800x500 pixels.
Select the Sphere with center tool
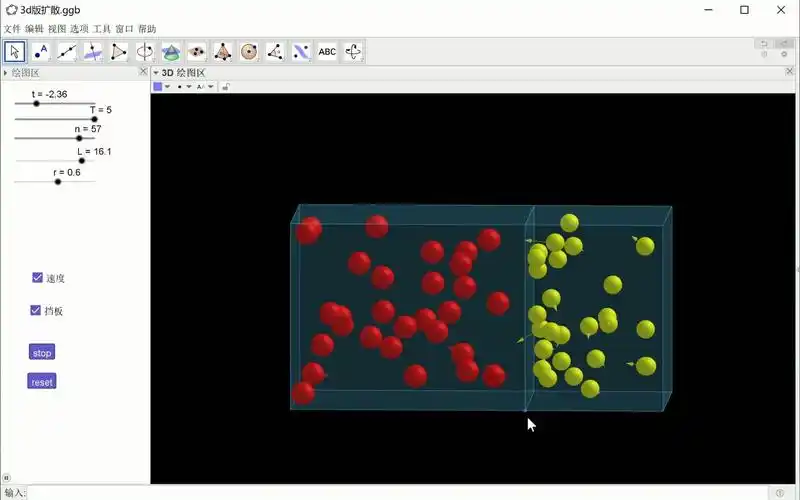click(249, 52)
